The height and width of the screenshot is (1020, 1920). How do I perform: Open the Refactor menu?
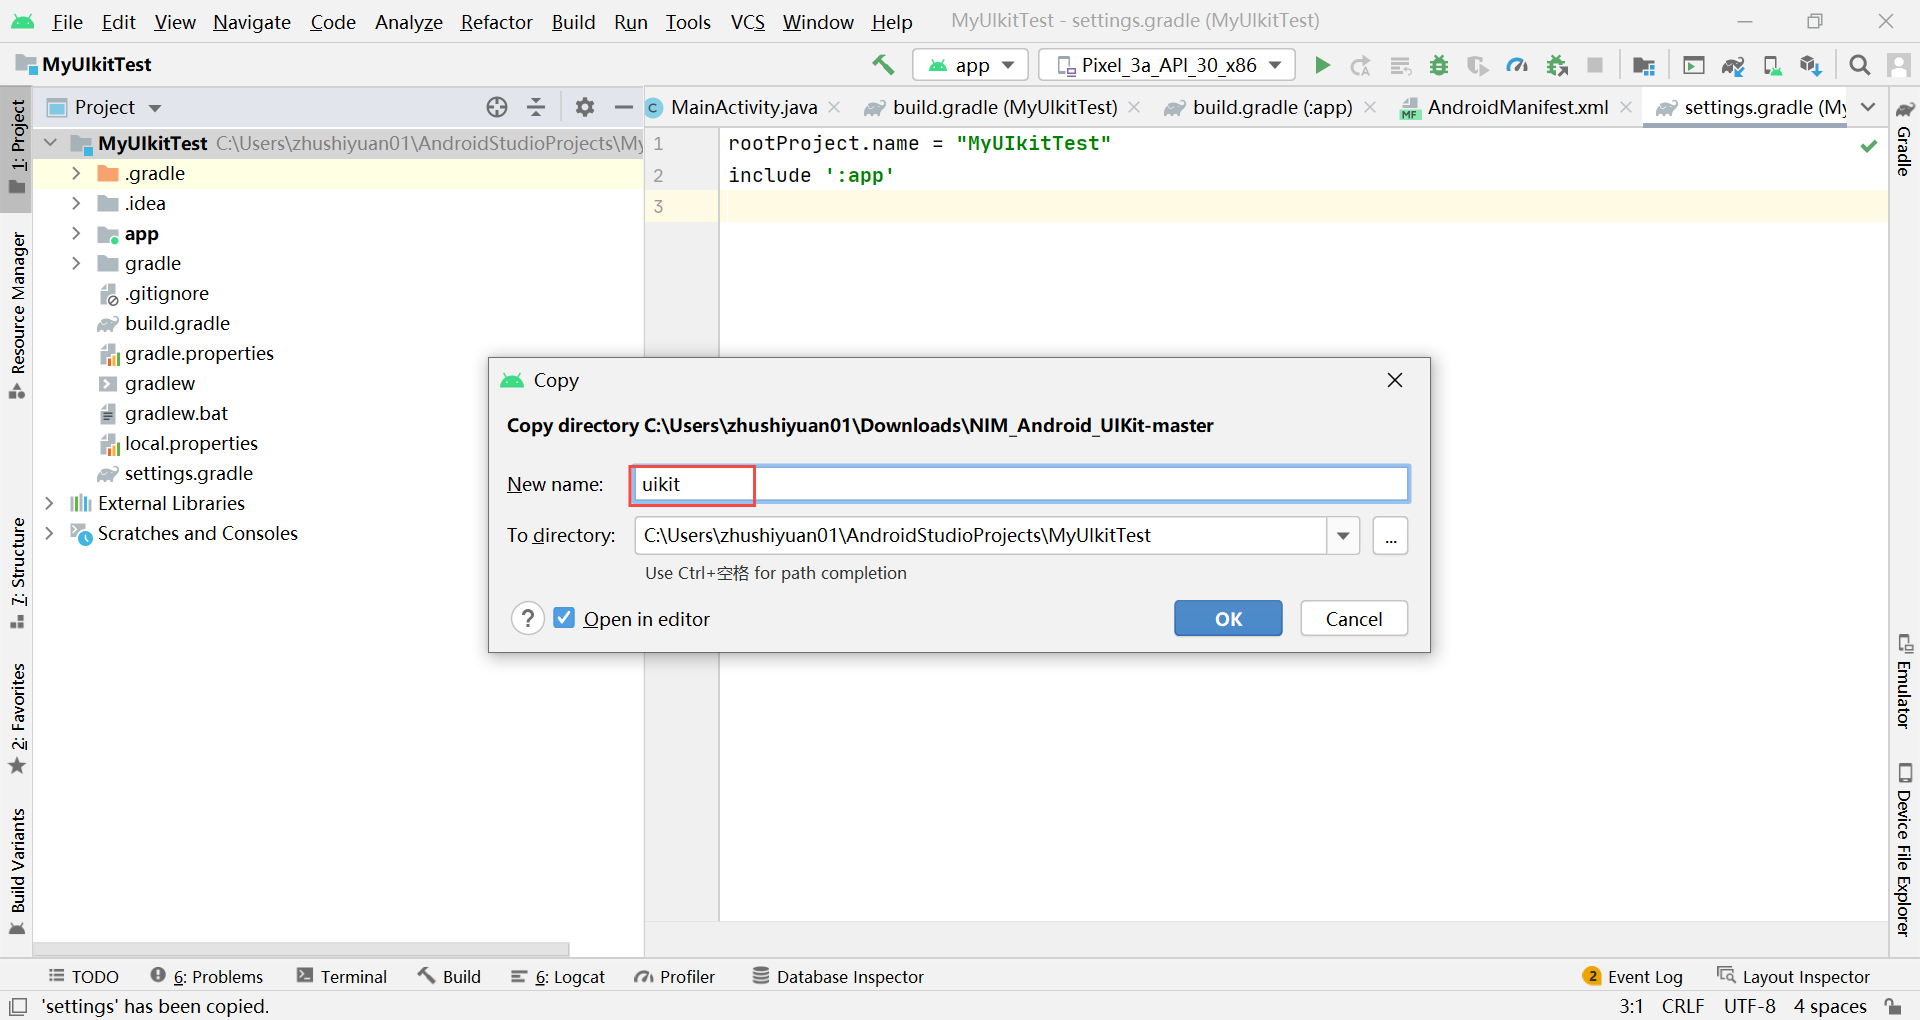[x=496, y=21]
